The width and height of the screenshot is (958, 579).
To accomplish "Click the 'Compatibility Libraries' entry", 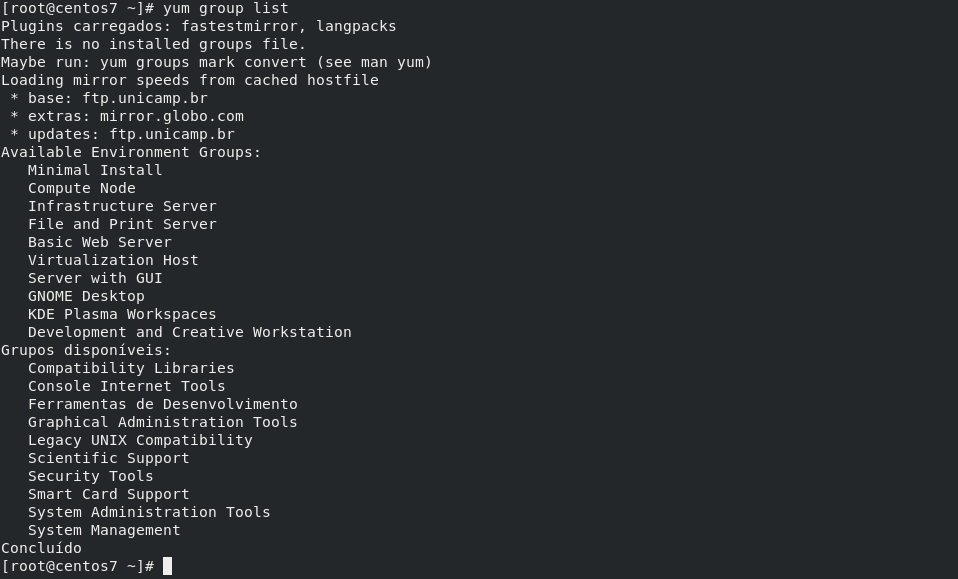I will point(131,368).
